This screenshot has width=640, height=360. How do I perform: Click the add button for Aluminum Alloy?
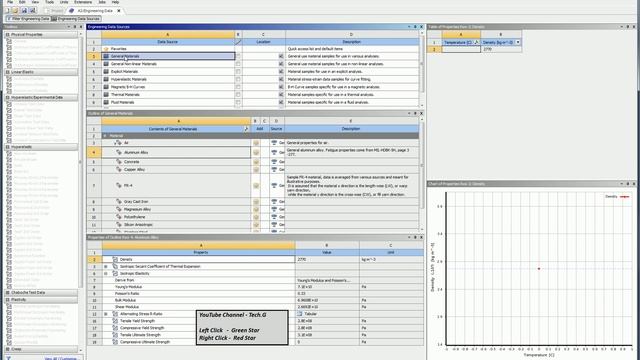coord(256,153)
